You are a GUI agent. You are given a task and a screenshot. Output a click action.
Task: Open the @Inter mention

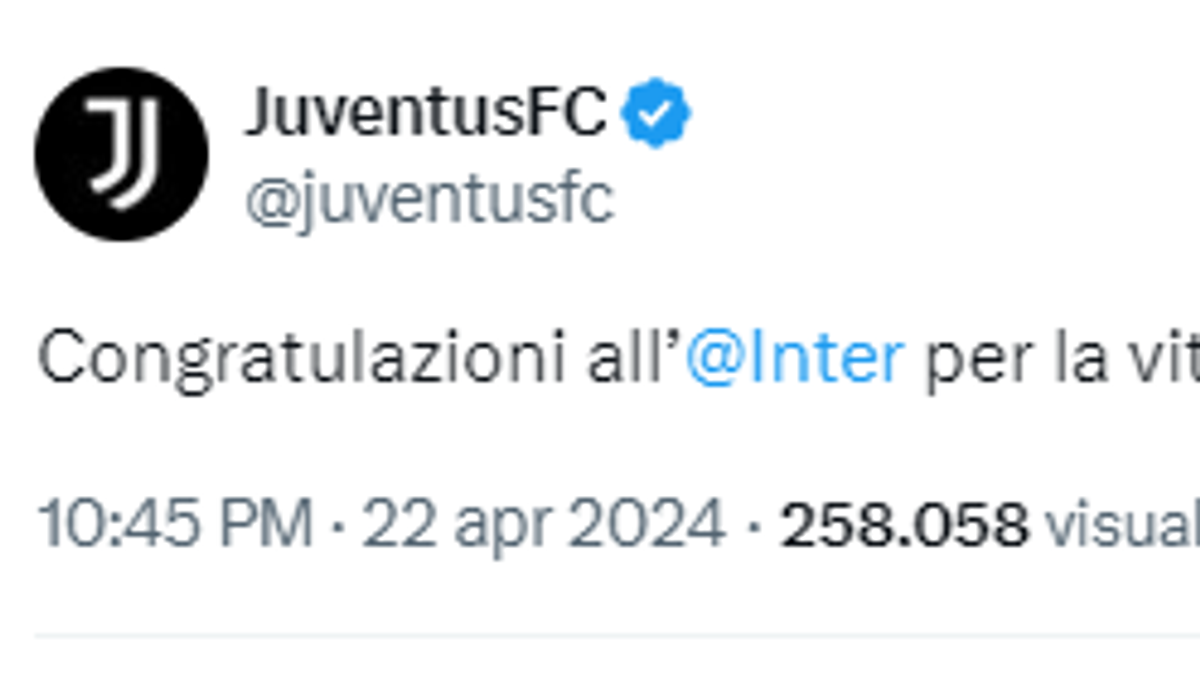795,358
